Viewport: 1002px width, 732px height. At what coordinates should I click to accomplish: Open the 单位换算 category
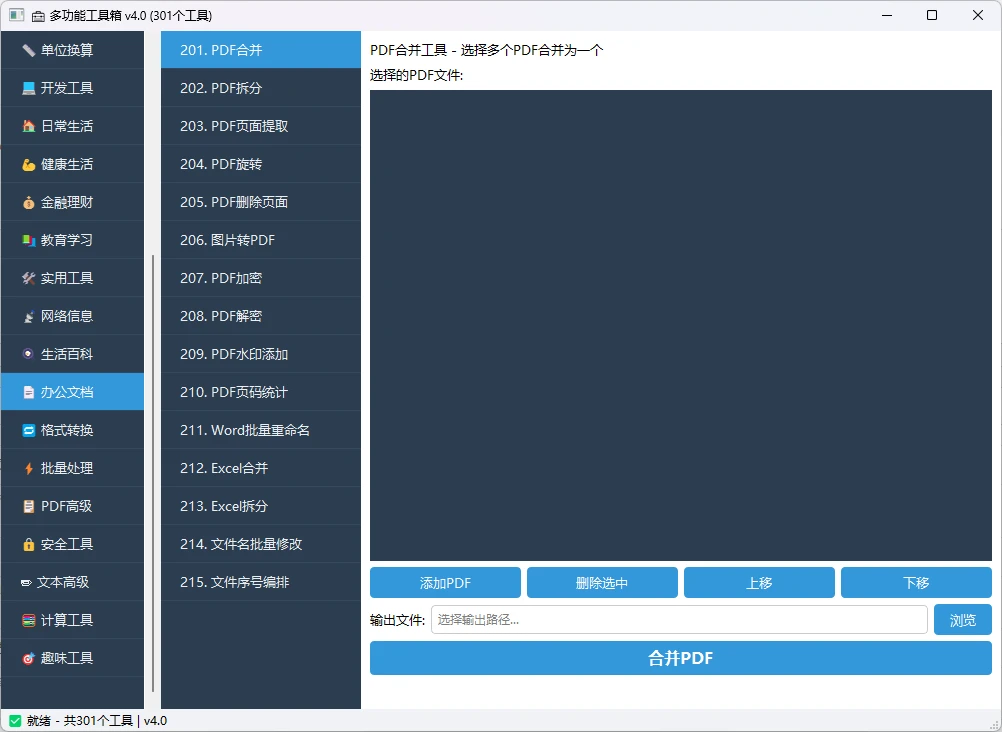coord(72,50)
